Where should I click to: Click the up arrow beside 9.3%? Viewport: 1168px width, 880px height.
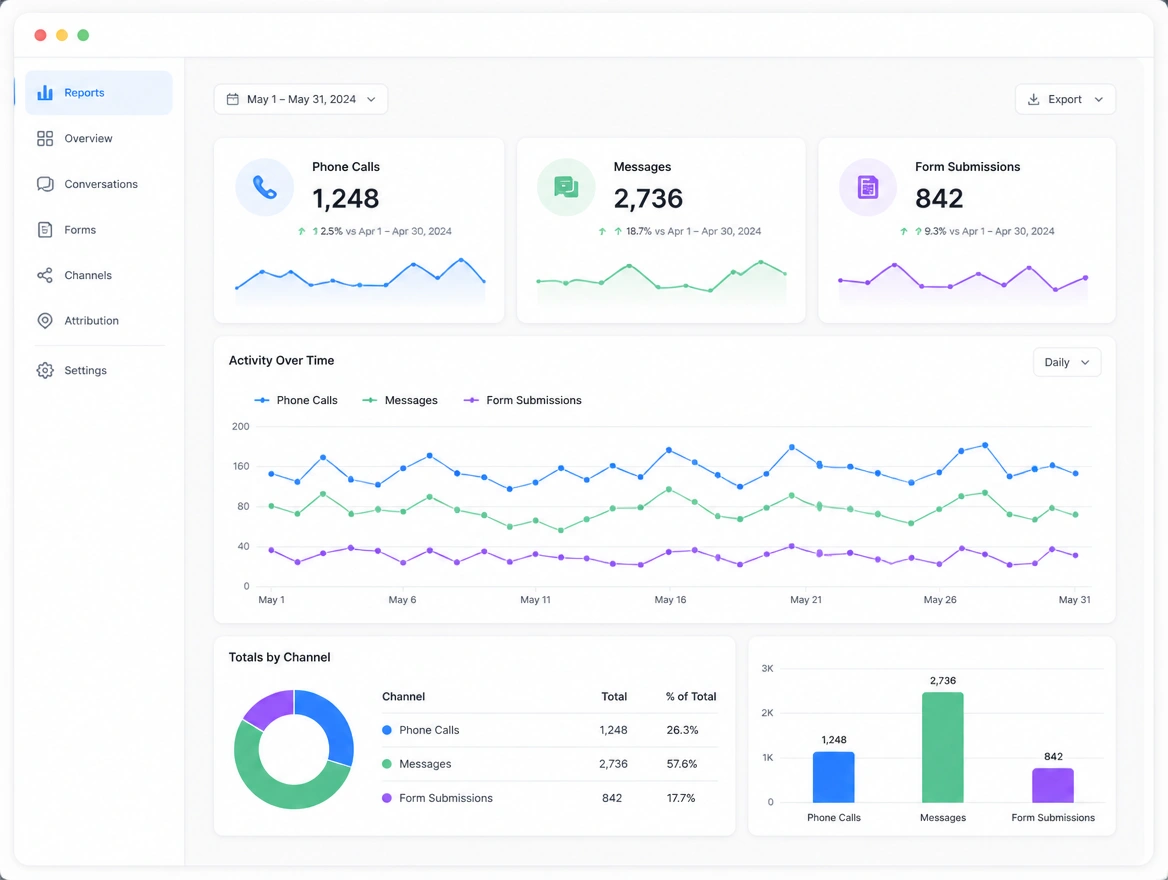point(904,231)
